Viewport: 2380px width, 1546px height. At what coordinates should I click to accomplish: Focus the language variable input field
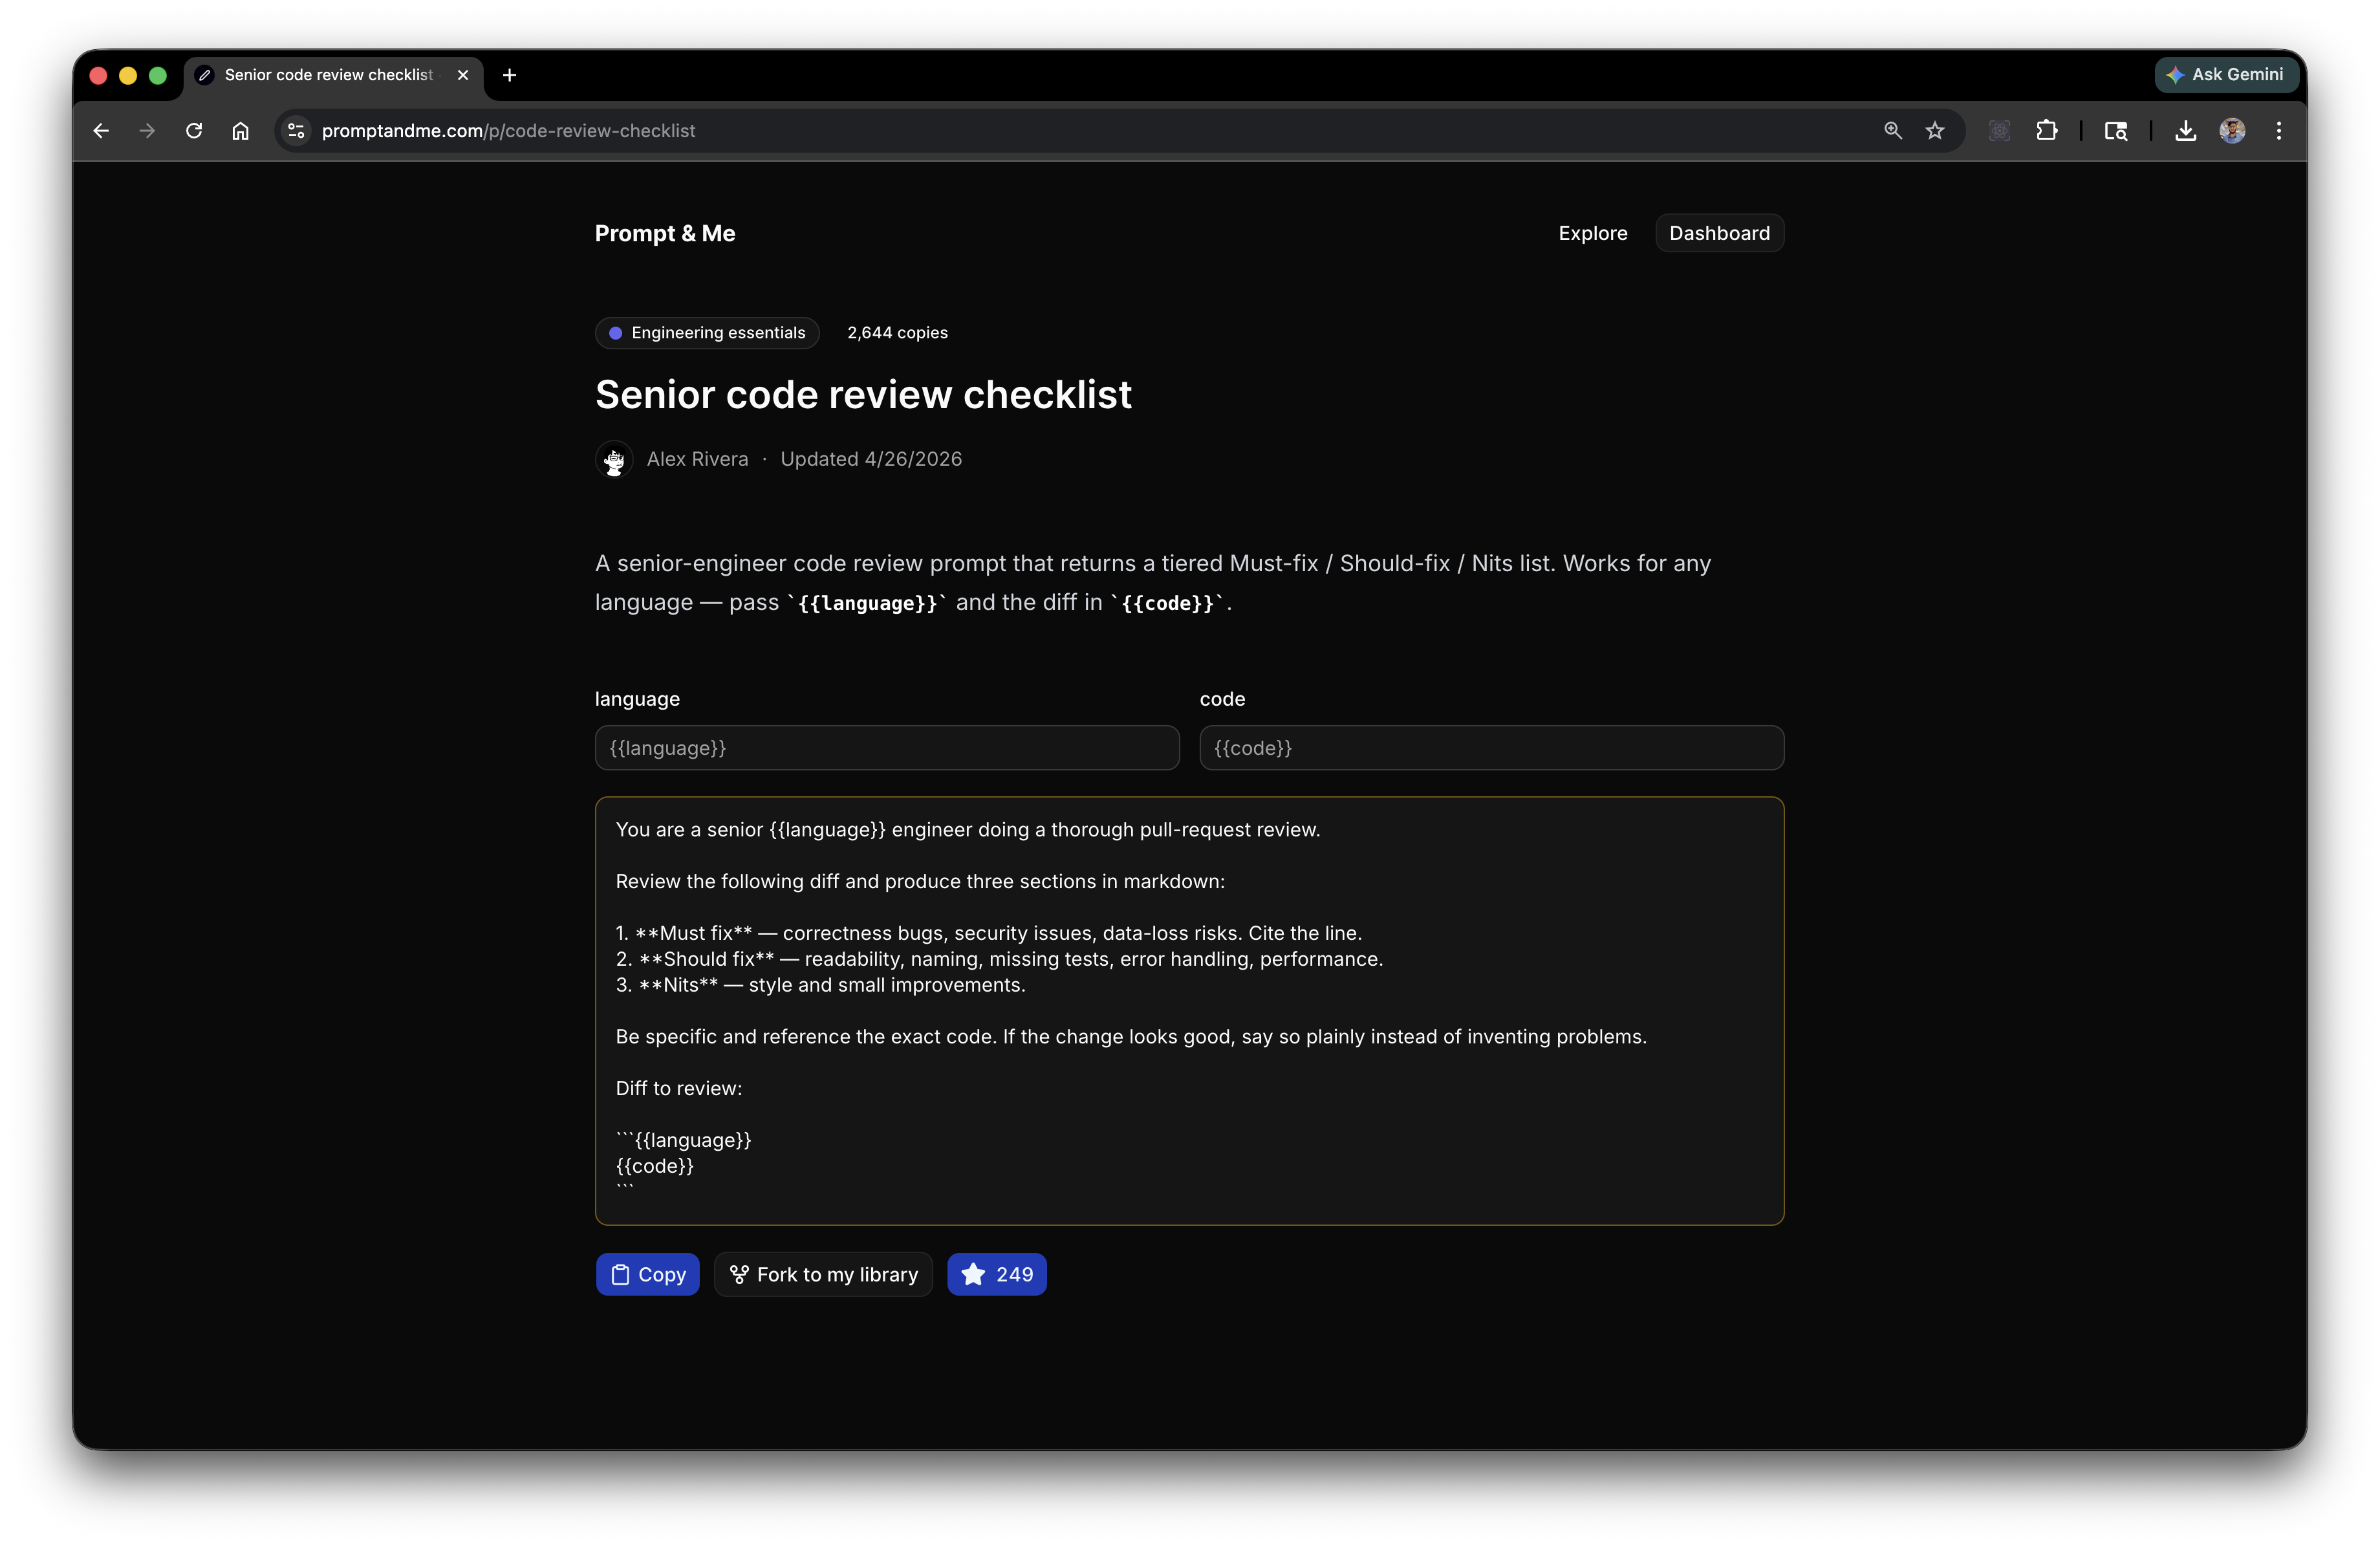coord(886,748)
